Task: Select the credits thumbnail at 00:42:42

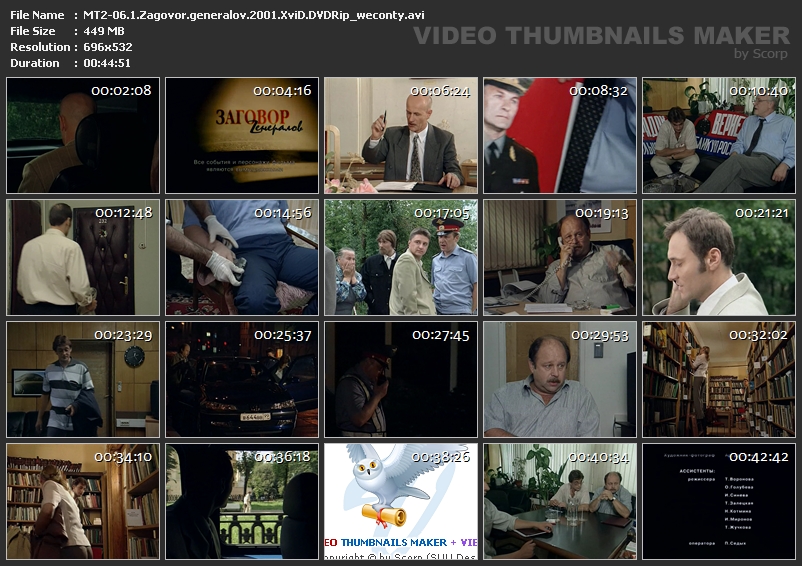Action: 719,502
